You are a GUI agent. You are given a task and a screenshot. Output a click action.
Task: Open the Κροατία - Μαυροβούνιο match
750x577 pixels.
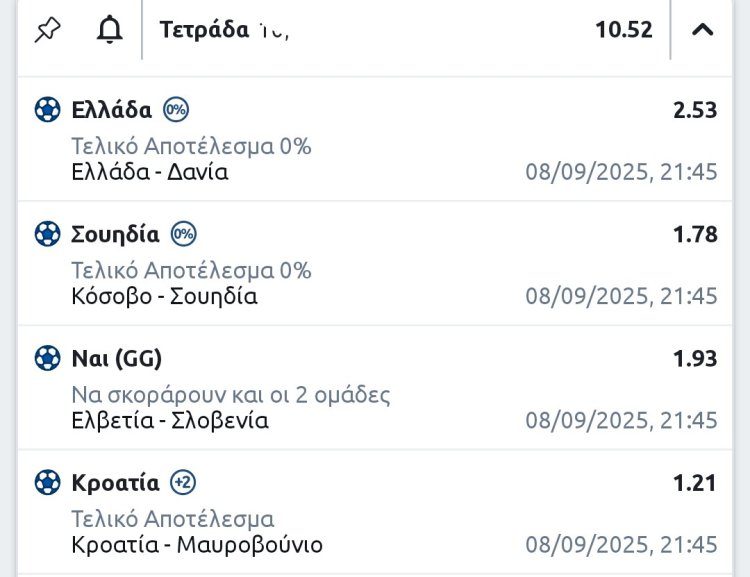197,545
